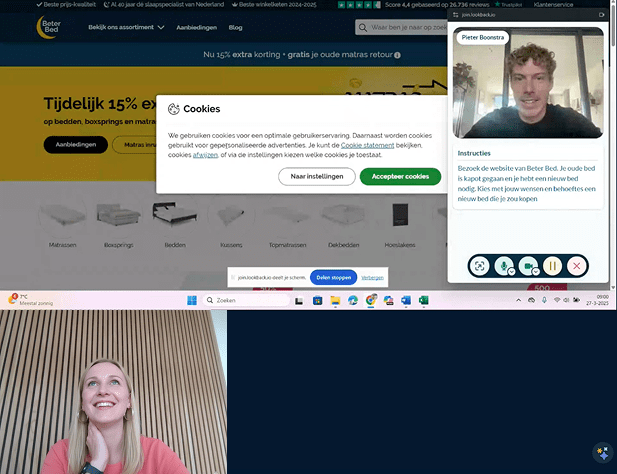The image size is (617, 474).
Task: Click the volume speaker tray icon
Action: tap(566, 300)
